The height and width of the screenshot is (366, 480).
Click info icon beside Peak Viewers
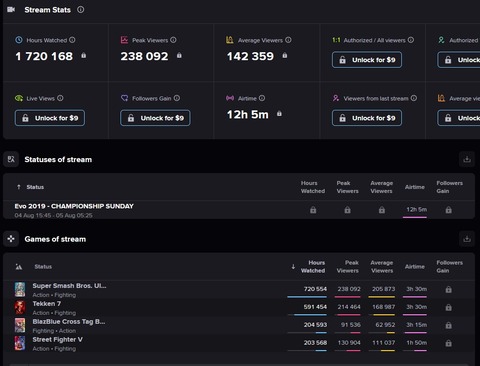[x=173, y=40]
